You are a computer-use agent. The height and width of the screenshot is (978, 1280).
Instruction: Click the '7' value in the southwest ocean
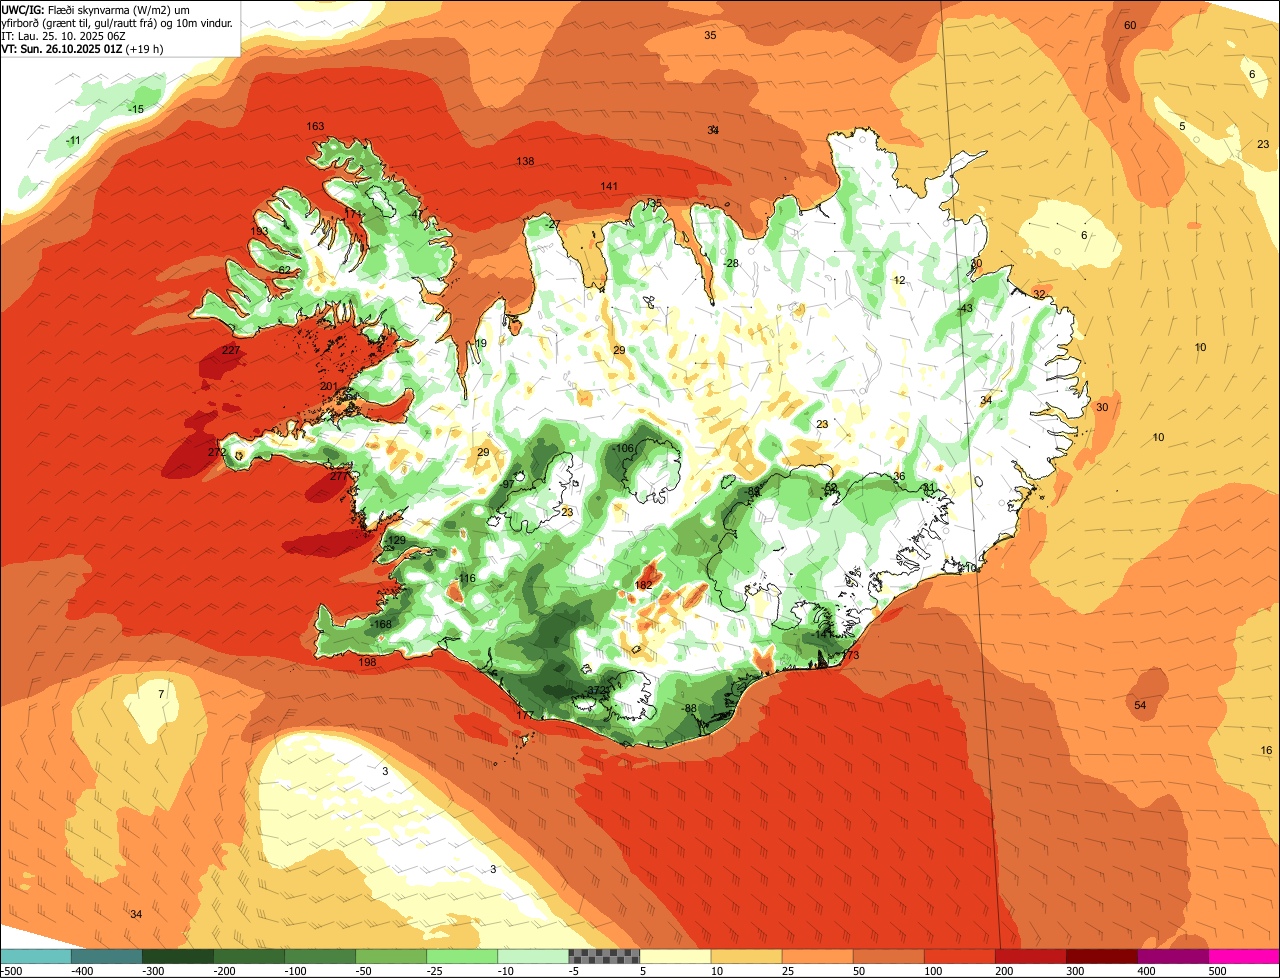pyautogui.click(x=161, y=693)
